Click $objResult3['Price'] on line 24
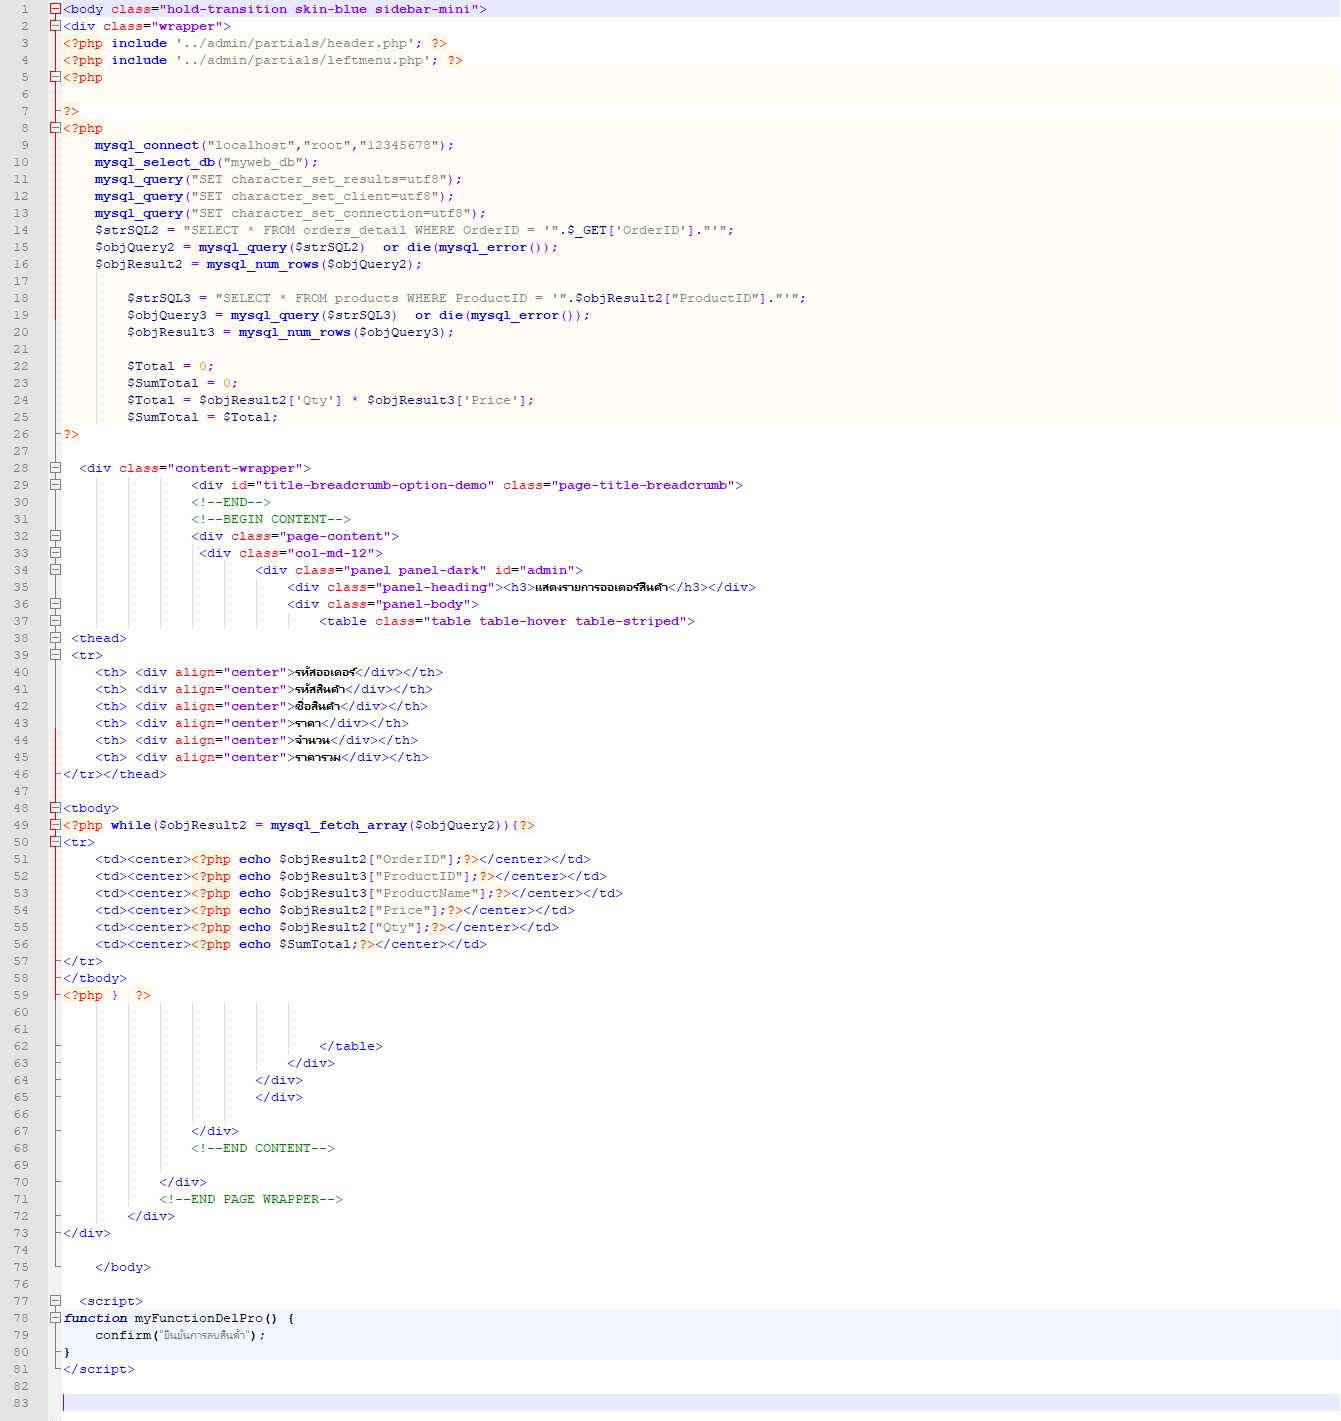 447,400
